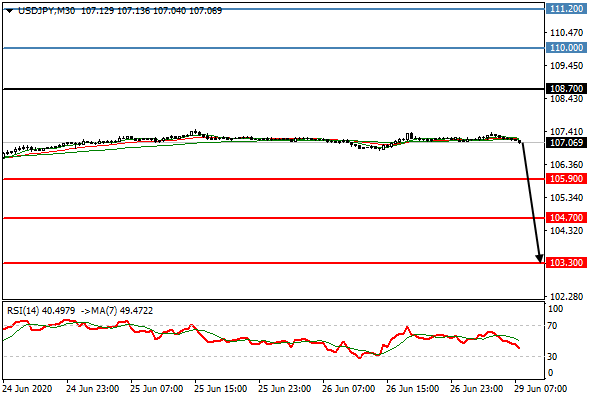Image resolution: width=590 pixels, height=400 pixels.
Task: Click the 29 Jun 07:00 time label
Action: 540,388
